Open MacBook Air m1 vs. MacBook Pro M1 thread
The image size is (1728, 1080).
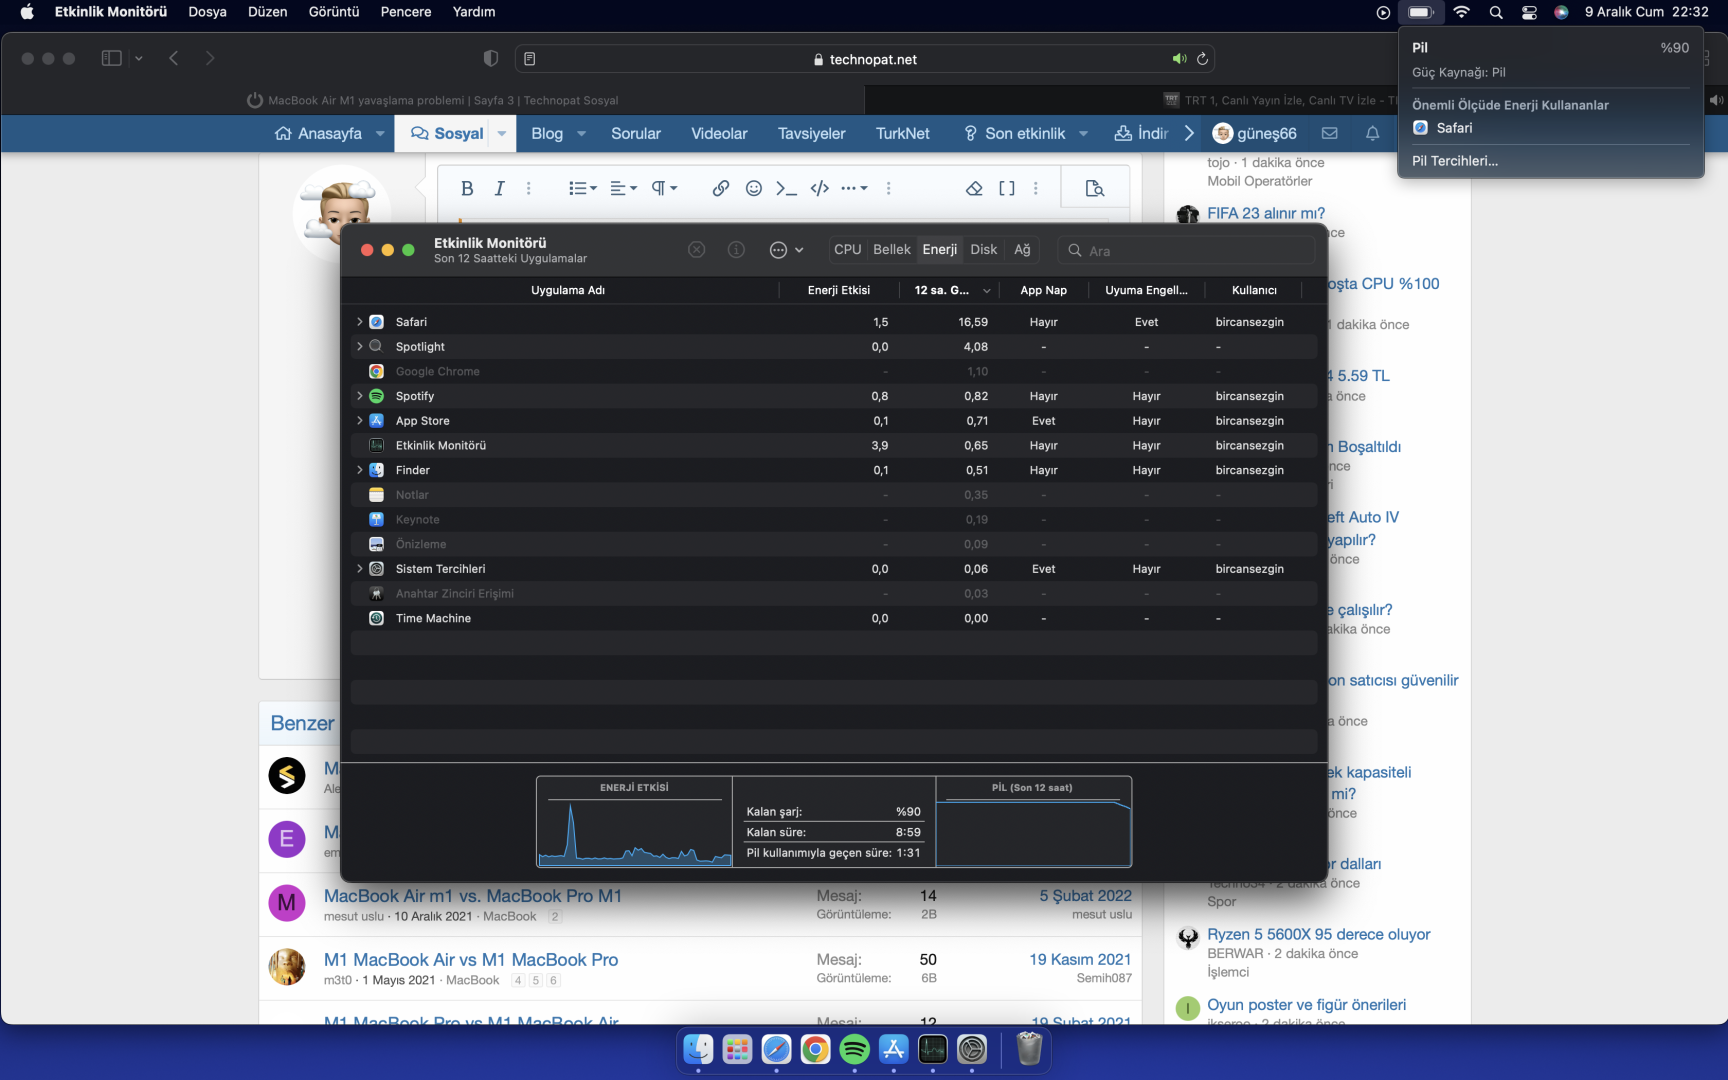[473, 896]
